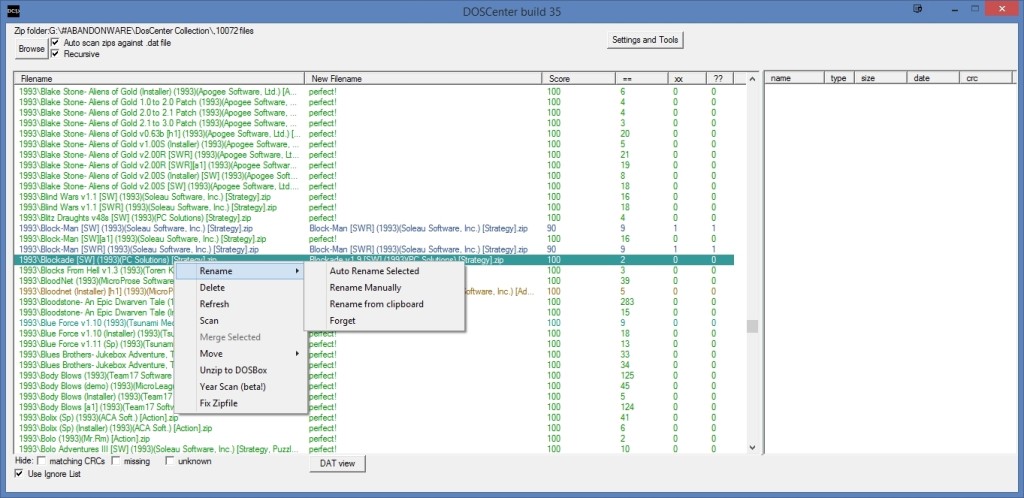Viewport: 1024px width, 498px height.
Task: Click the type column header in right panel
Action: pos(840,78)
